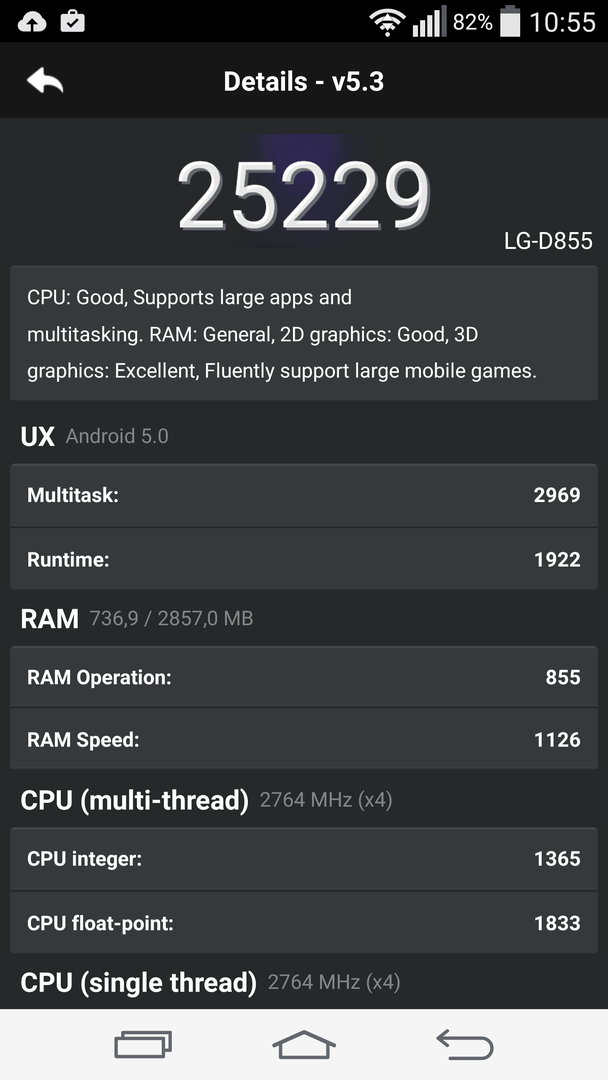Open the cloud upload notification icon
This screenshot has height=1080, width=608.
[x=32, y=22]
